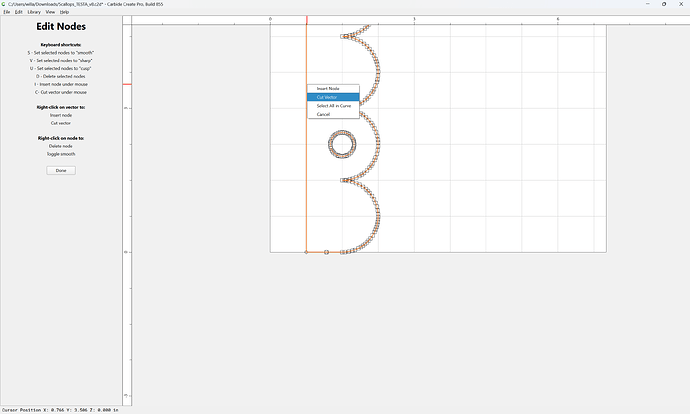The image size is (690, 414).
Task: Choose Cut Vector from context menu
Action: 333,97
